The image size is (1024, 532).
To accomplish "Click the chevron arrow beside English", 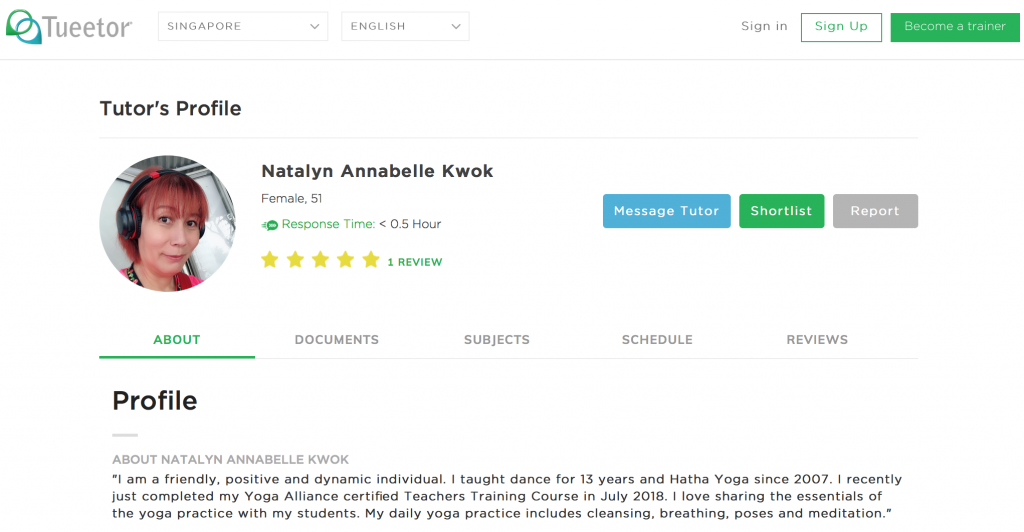I will (x=456, y=27).
